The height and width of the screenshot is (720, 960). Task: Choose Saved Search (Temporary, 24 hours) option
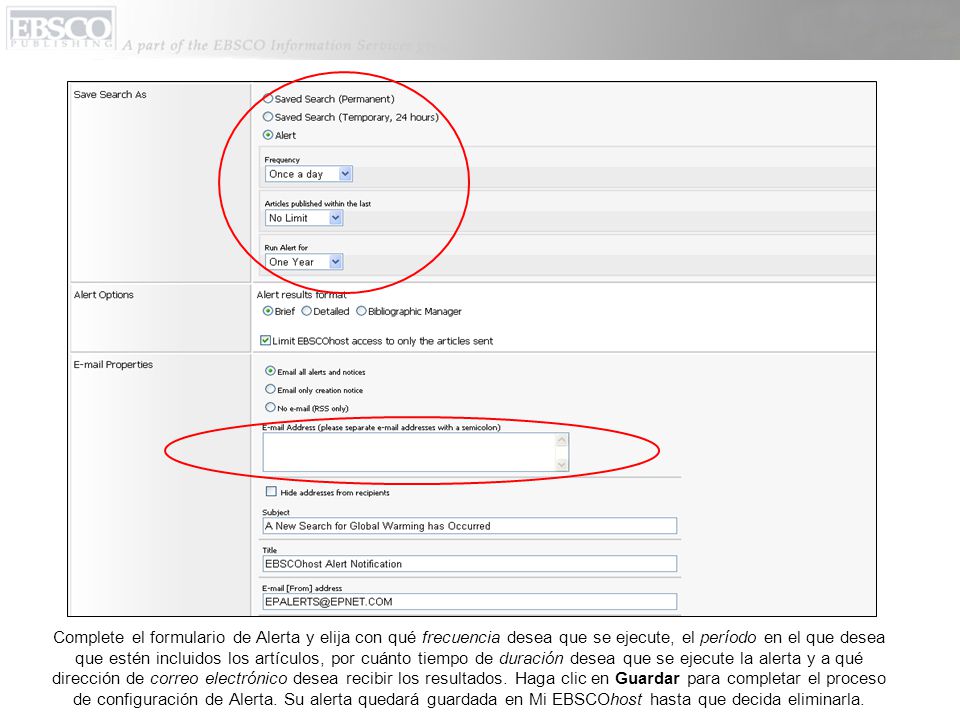268,116
